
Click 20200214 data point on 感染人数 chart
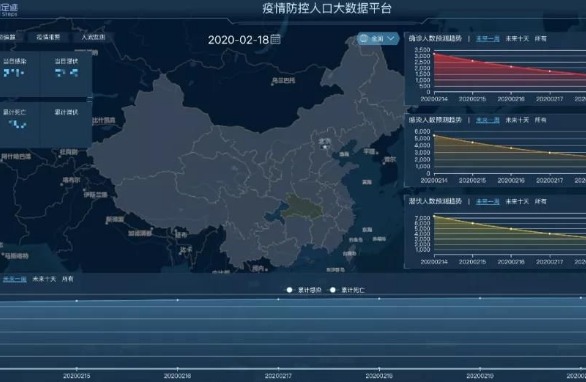click(x=434, y=135)
